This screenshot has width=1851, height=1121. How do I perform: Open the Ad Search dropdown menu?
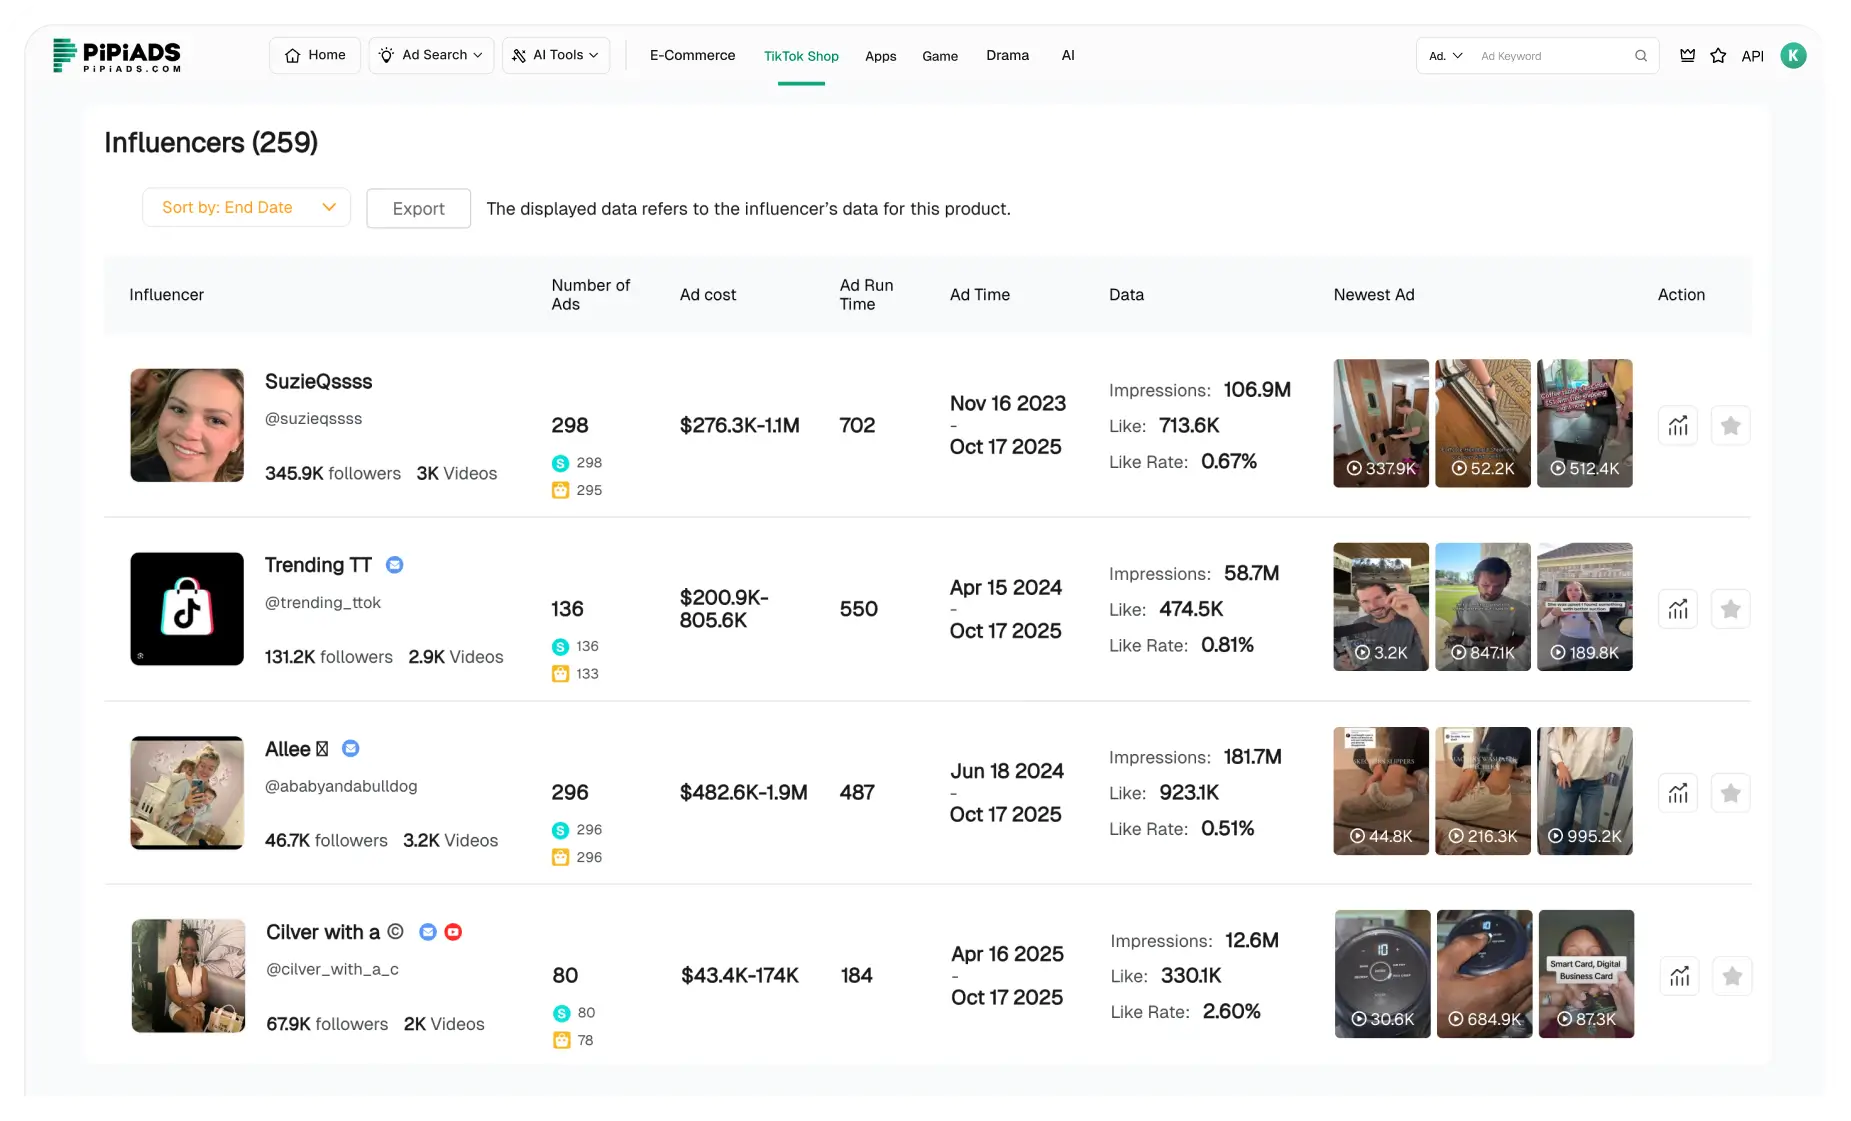[x=431, y=55]
